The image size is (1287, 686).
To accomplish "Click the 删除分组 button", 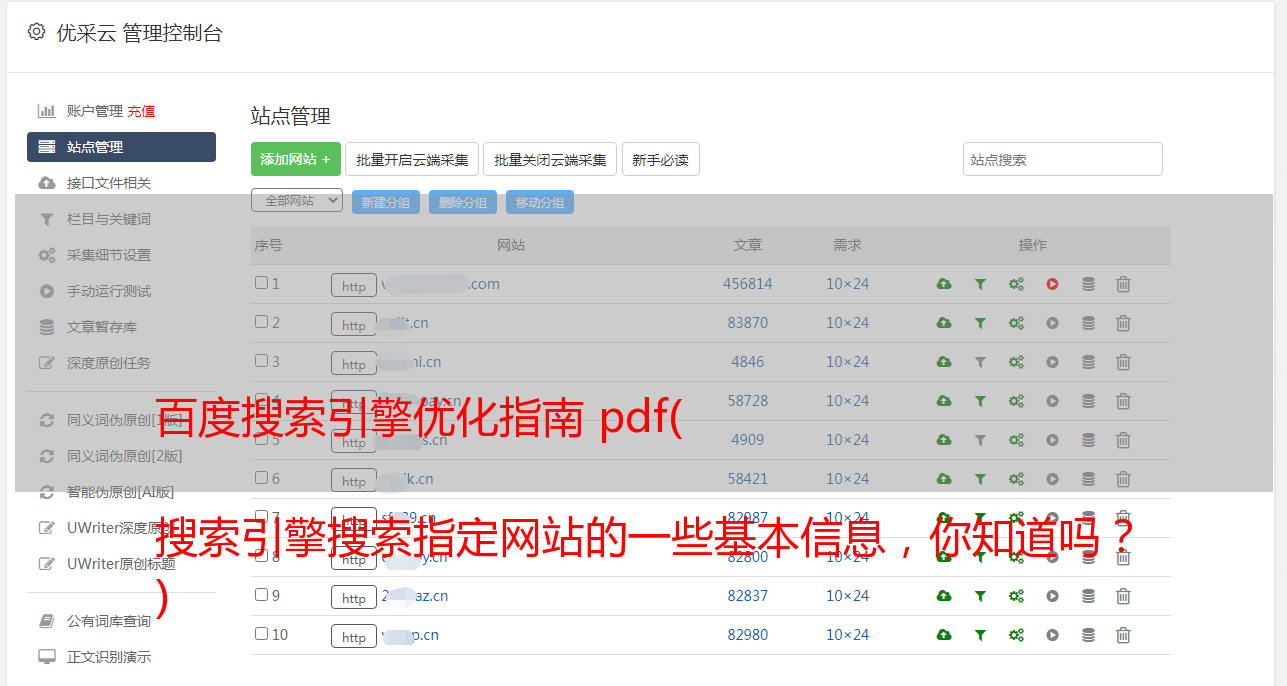I will point(463,202).
